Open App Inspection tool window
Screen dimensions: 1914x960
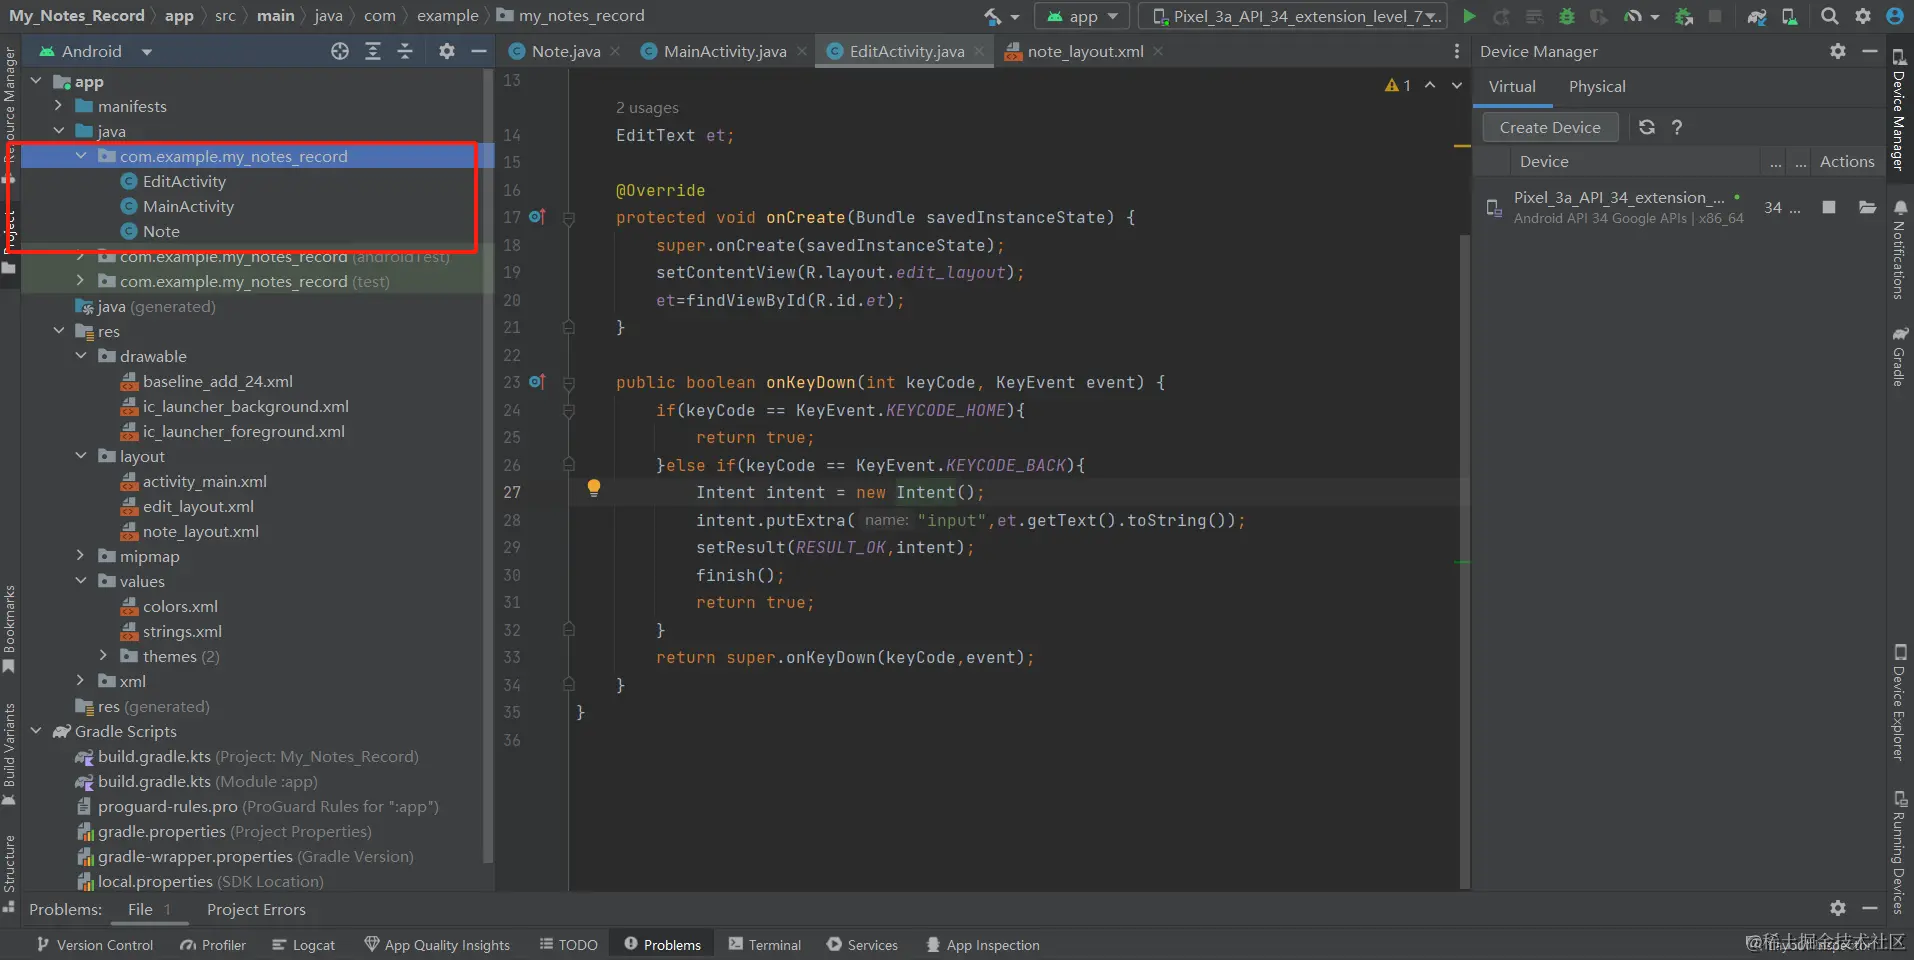click(x=983, y=944)
